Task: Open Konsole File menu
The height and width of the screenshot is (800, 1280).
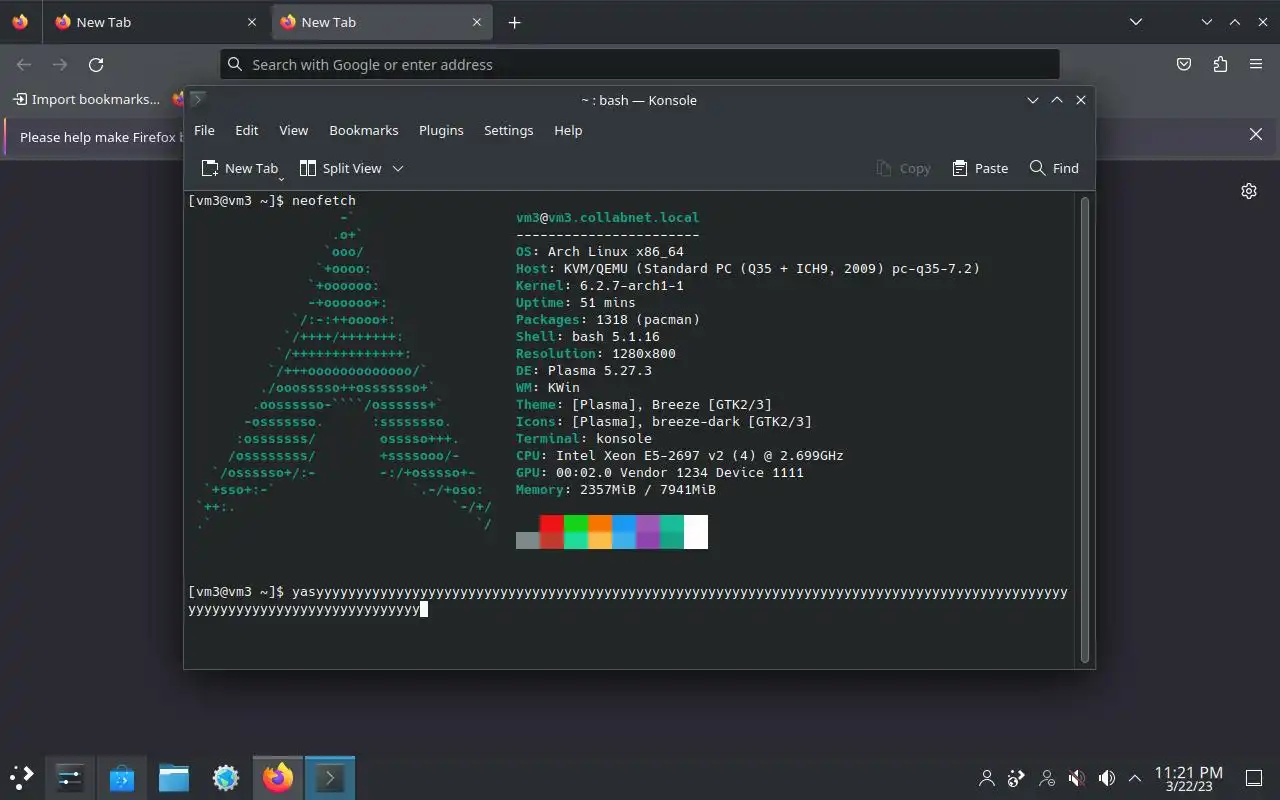Action: (204, 130)
